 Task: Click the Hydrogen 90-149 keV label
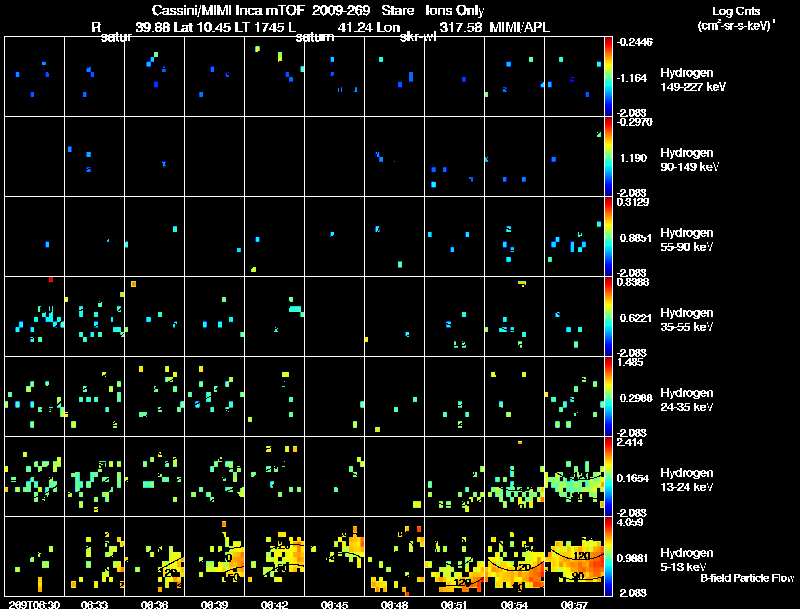pyautogui.click(x=689, y=160)
